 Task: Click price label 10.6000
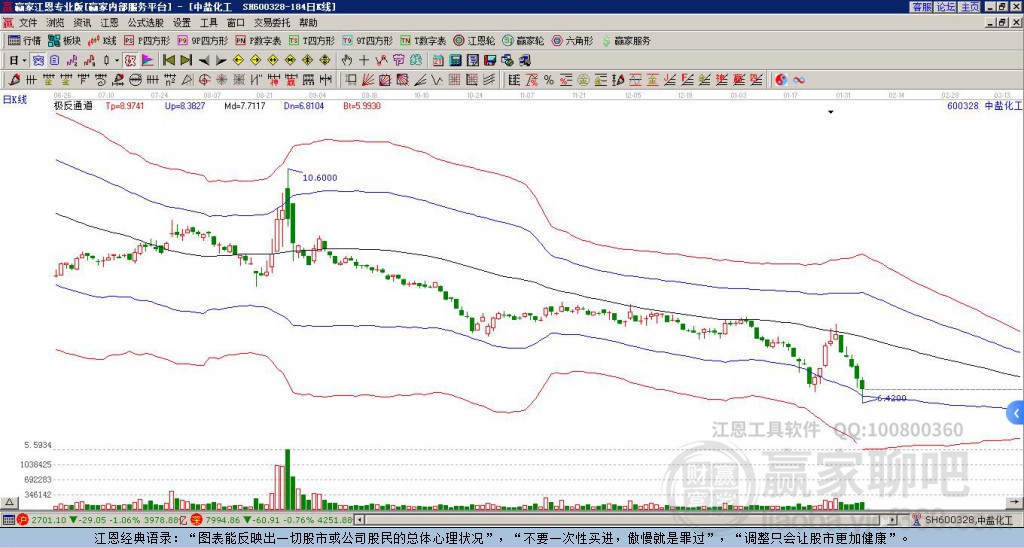[320, 178]
